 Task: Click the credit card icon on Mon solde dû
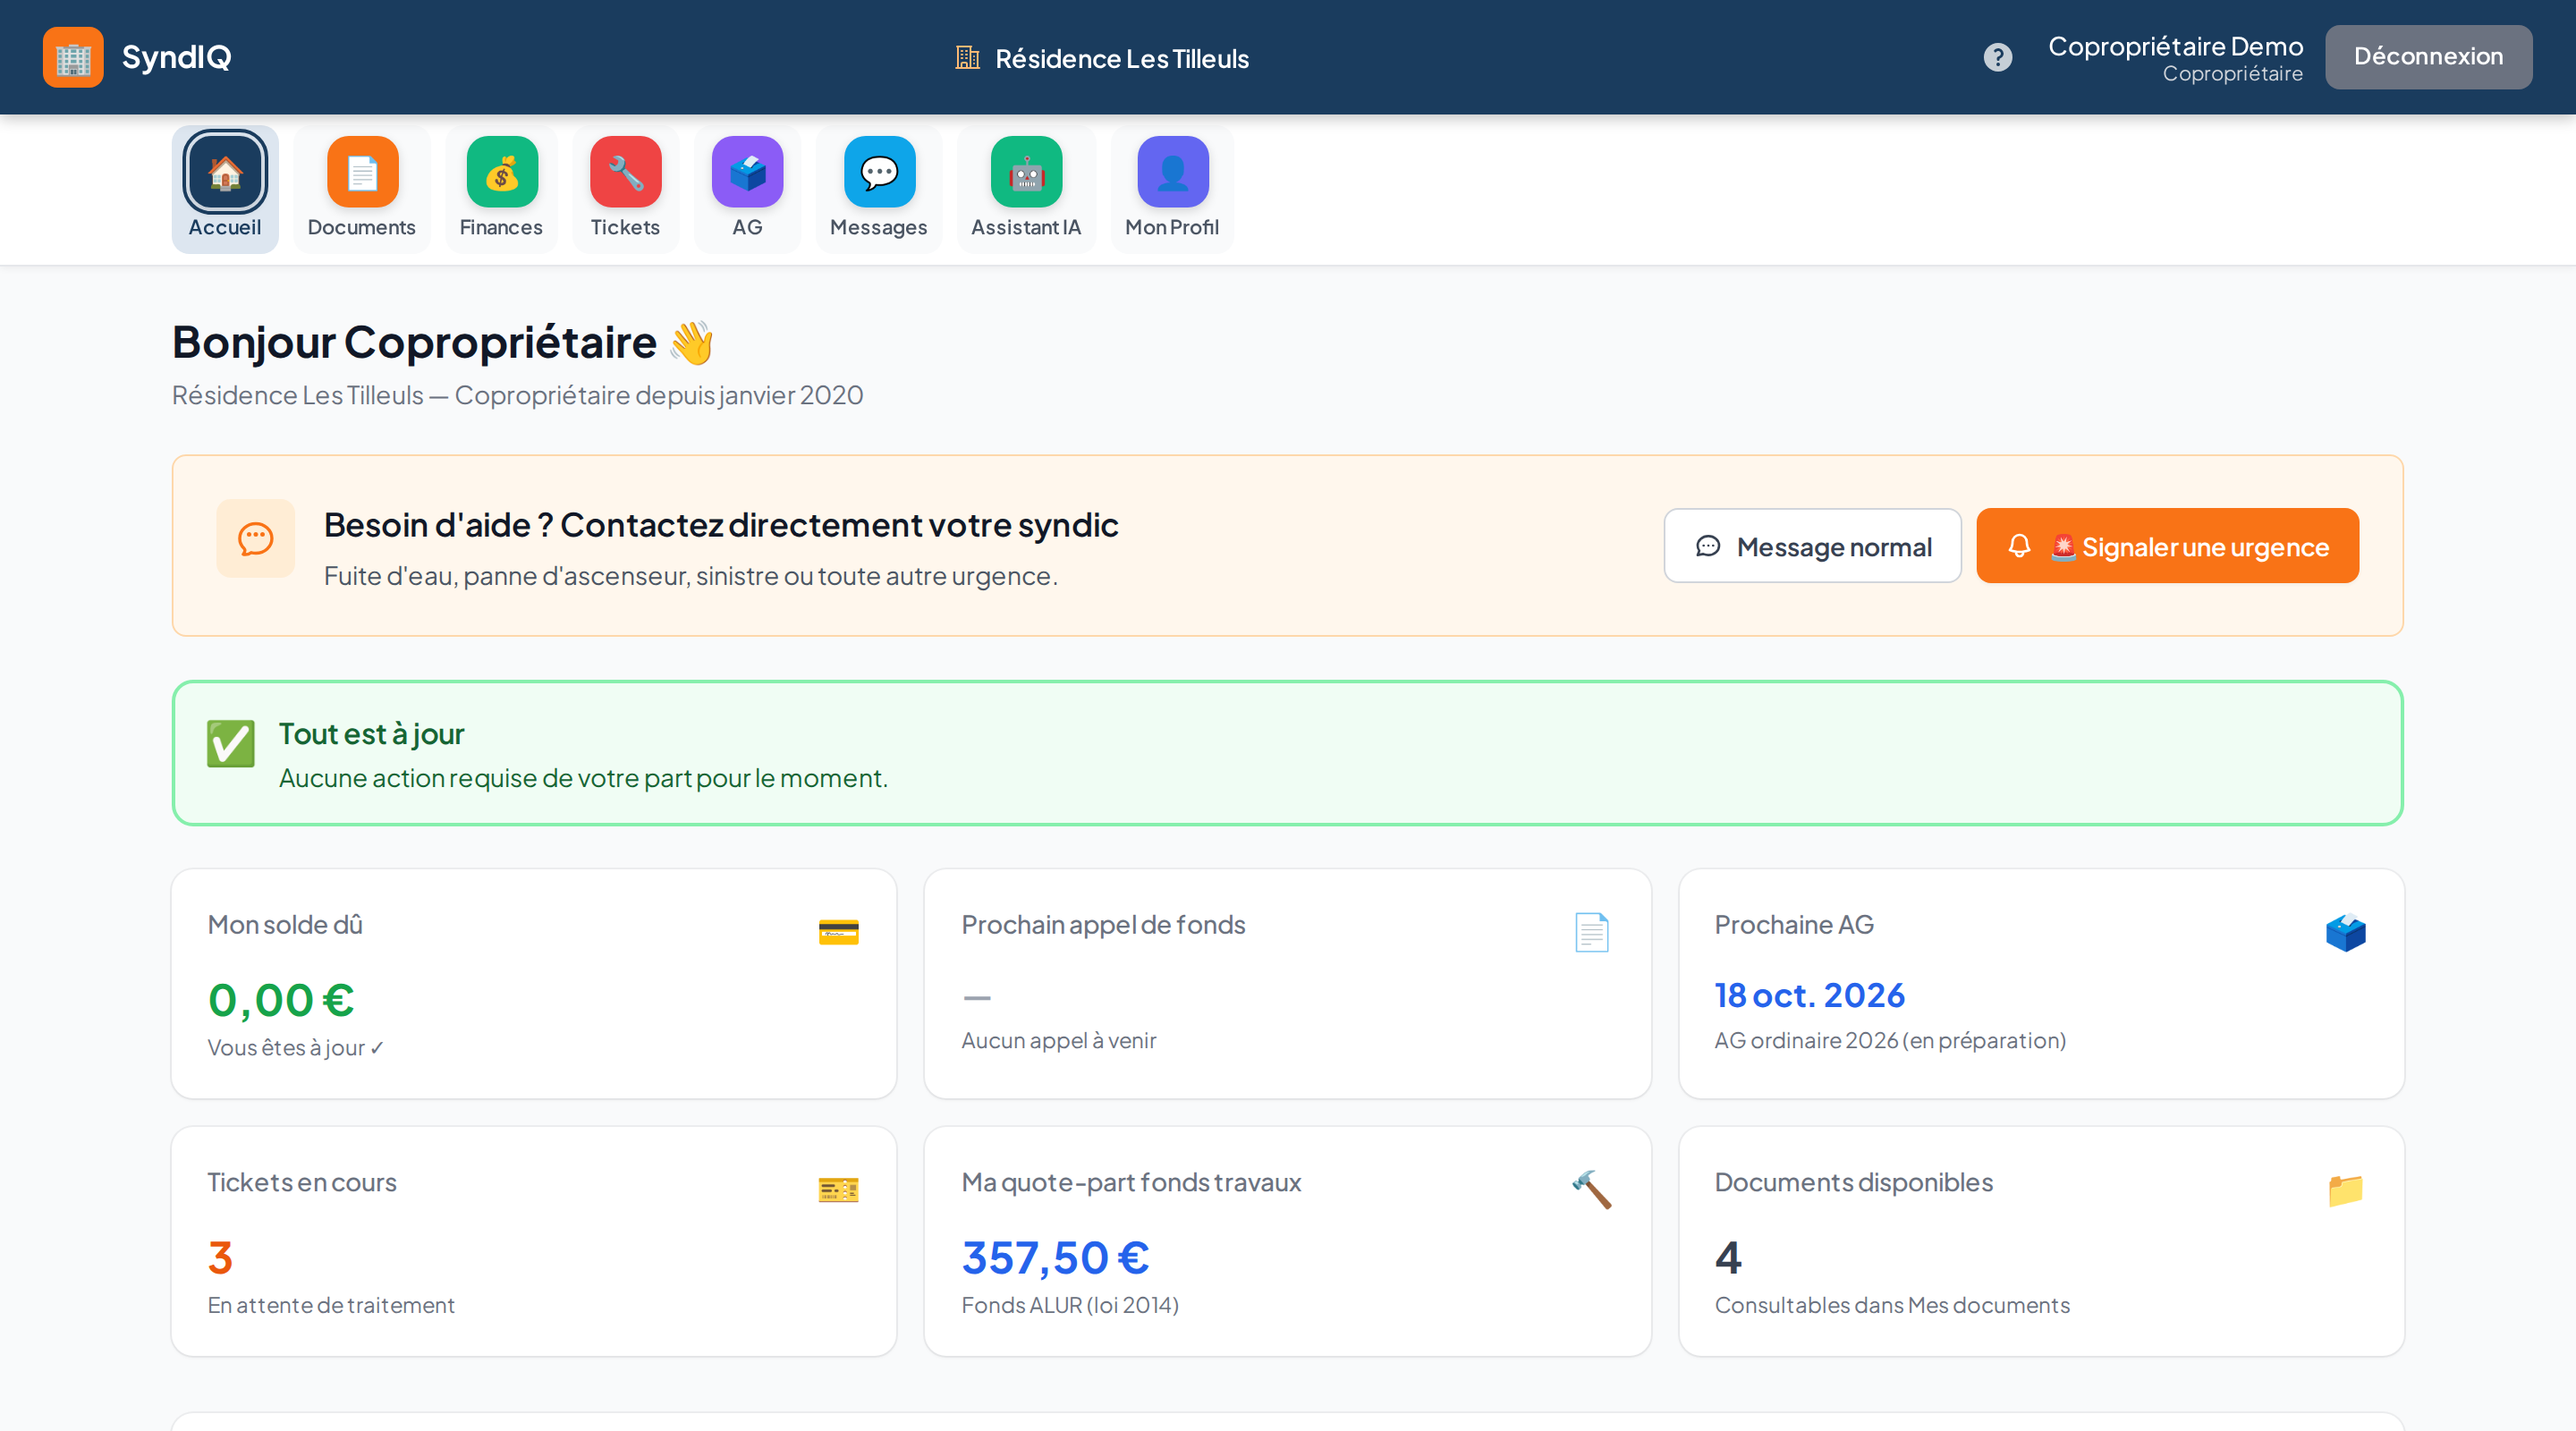tap(838, 932)
